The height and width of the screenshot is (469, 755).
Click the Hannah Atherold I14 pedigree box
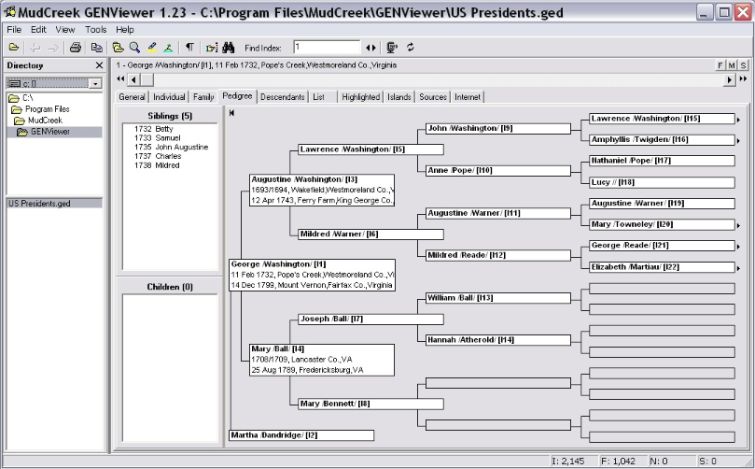498,340
